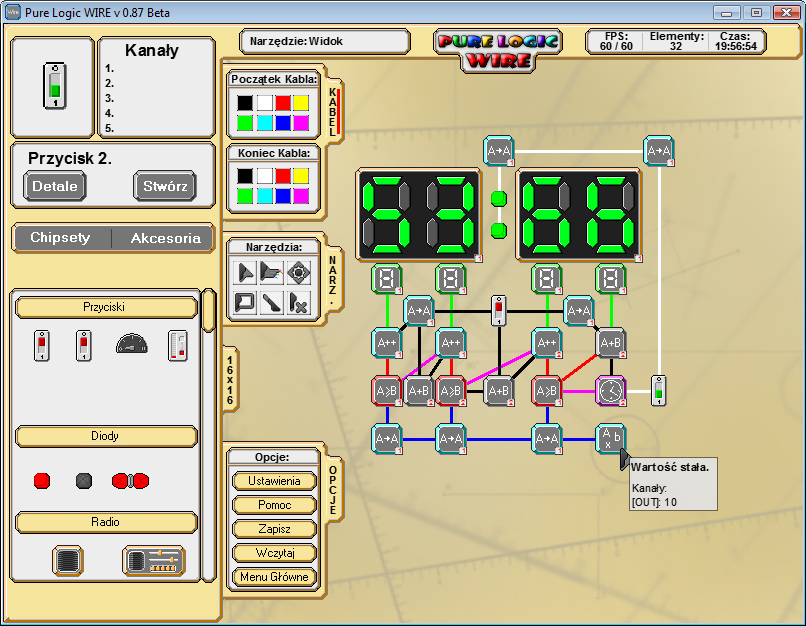
Task: Switch to the Akcesoria tab
Action: pos(165,238)
